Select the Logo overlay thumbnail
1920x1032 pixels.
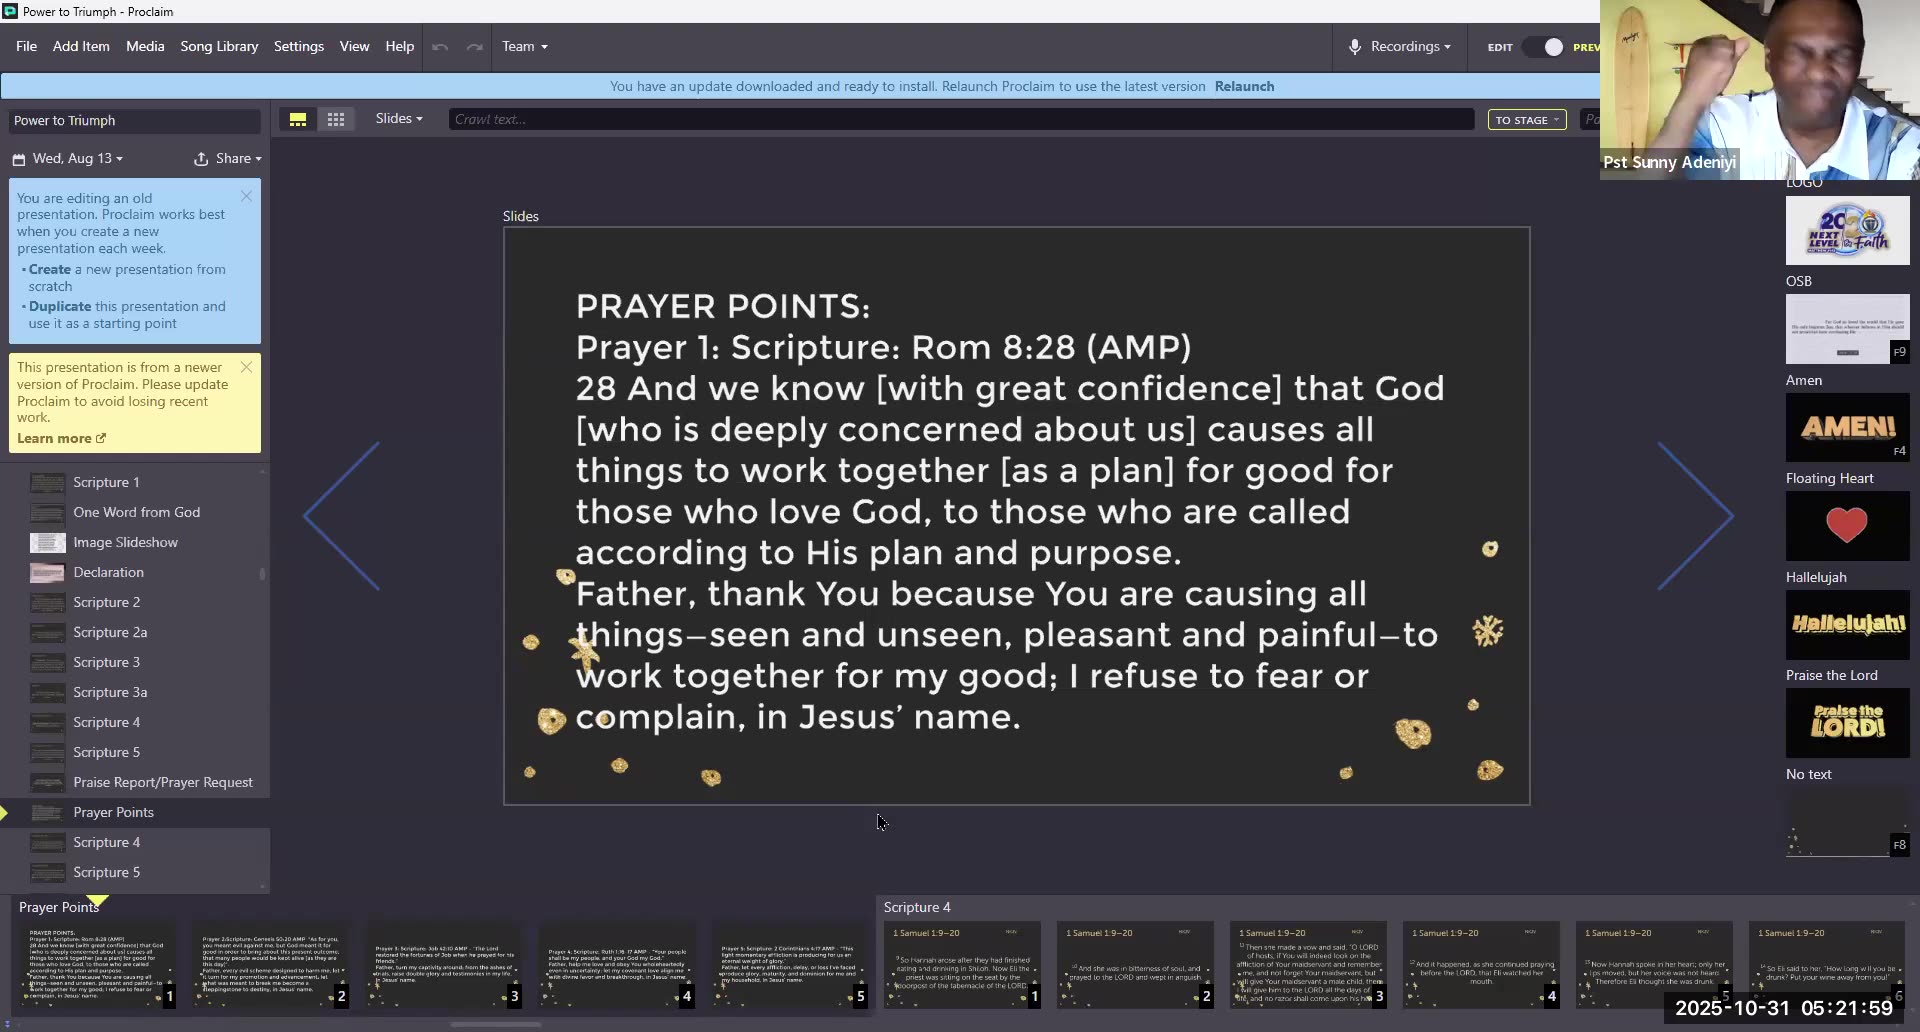1847,230
